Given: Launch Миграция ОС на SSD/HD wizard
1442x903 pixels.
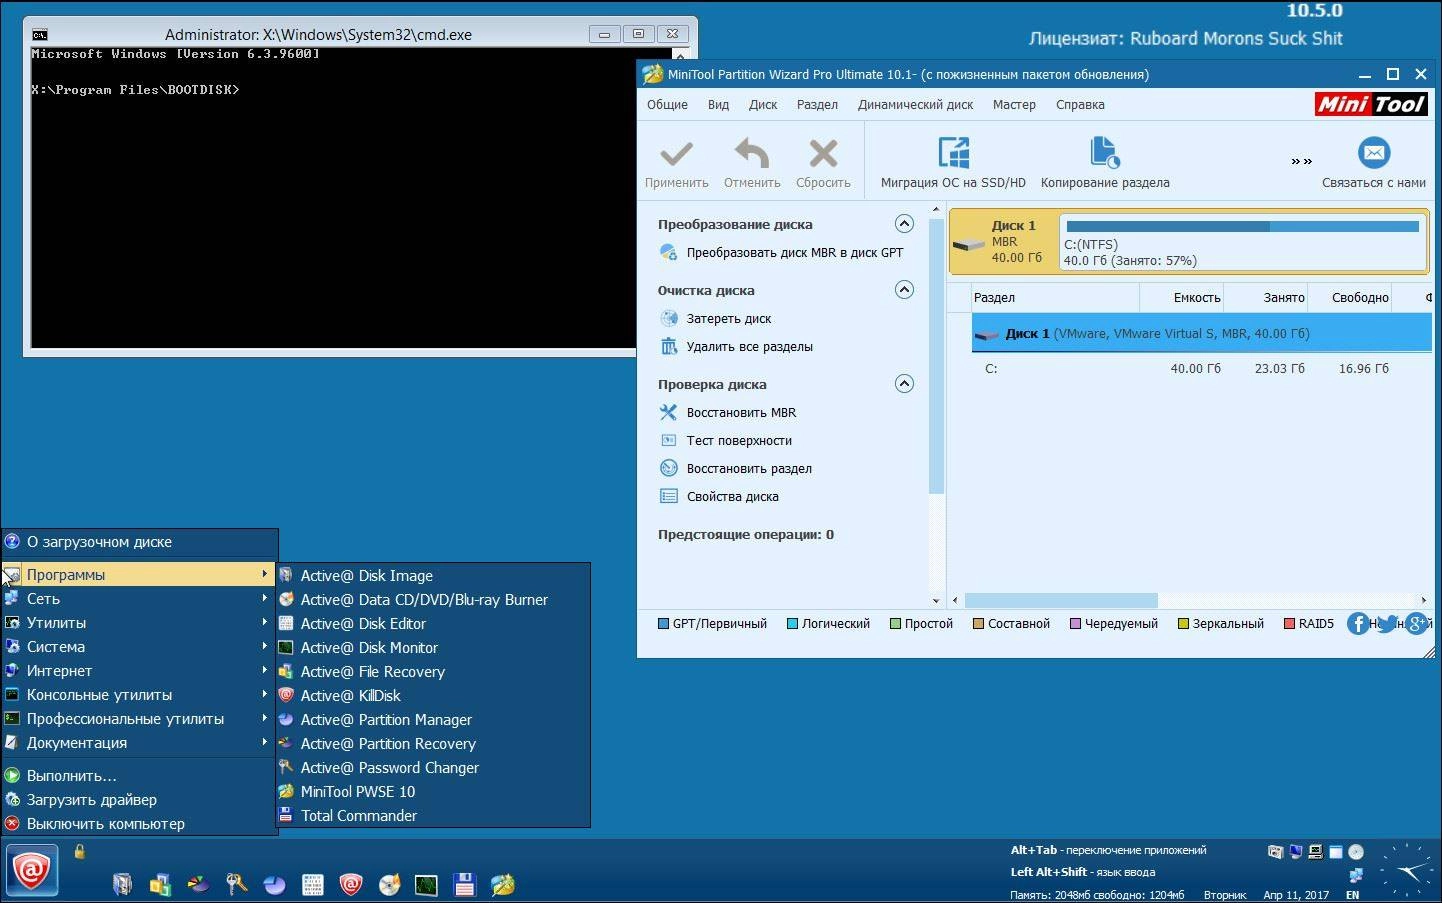Looking at the screenshot, I should pos(953,163).
